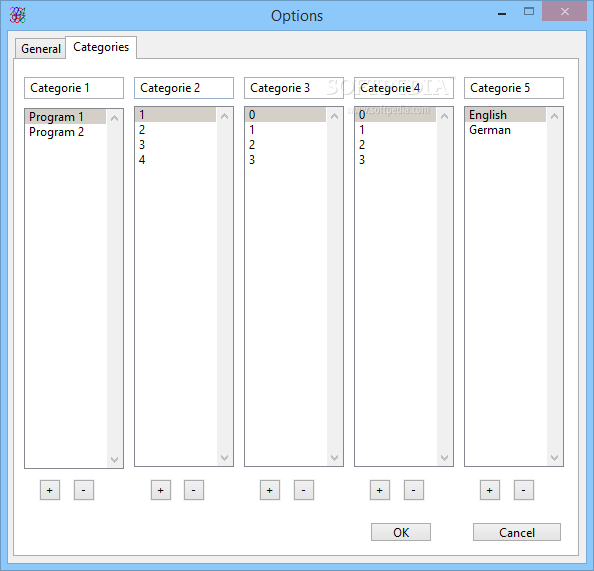
Task: Click the Categorie 4 list scroll up arrow
Action: pyautogui.click(x=444, y=116)
